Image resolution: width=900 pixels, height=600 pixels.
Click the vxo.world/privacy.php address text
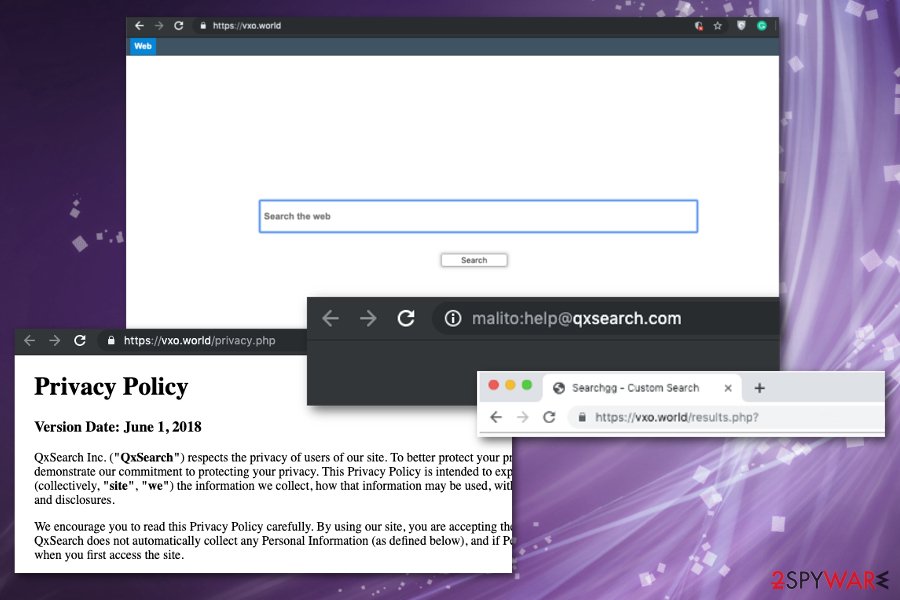pos(200,340)
